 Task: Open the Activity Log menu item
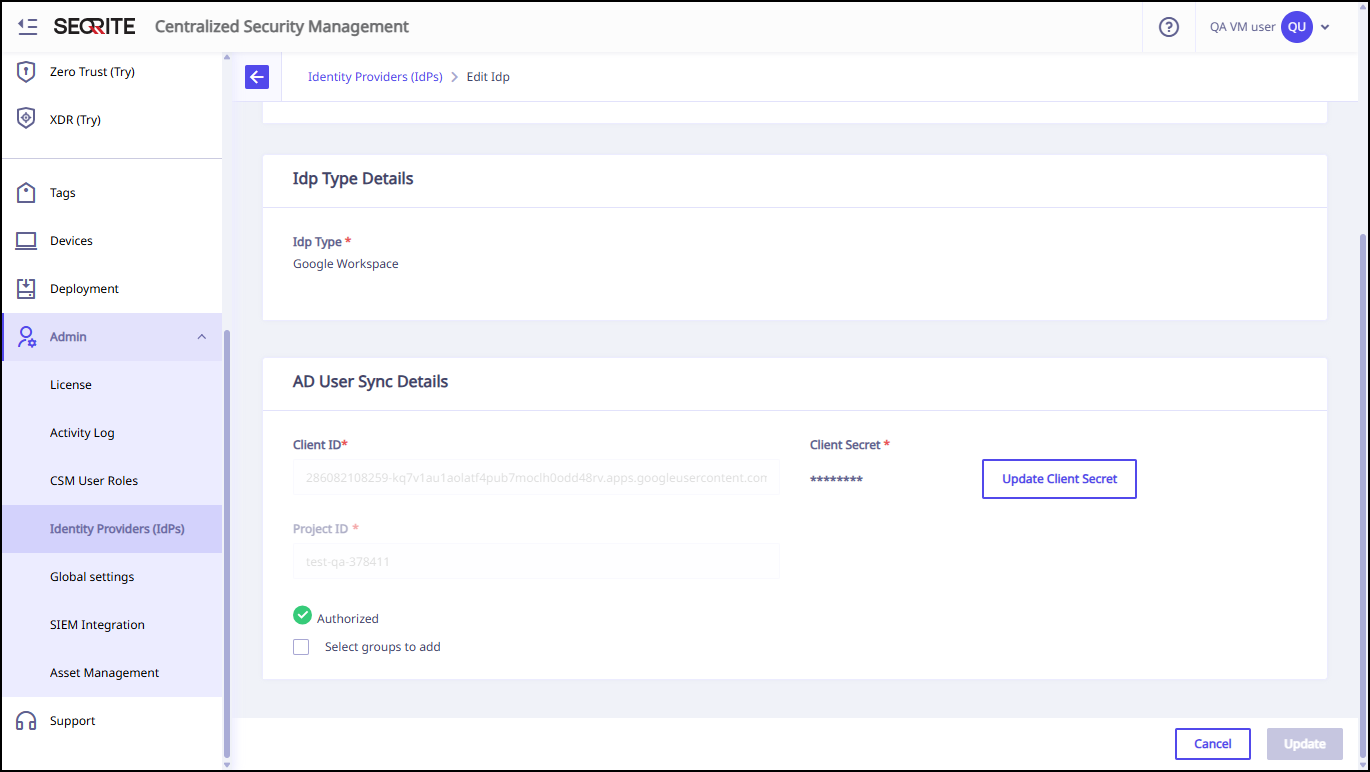82,433
